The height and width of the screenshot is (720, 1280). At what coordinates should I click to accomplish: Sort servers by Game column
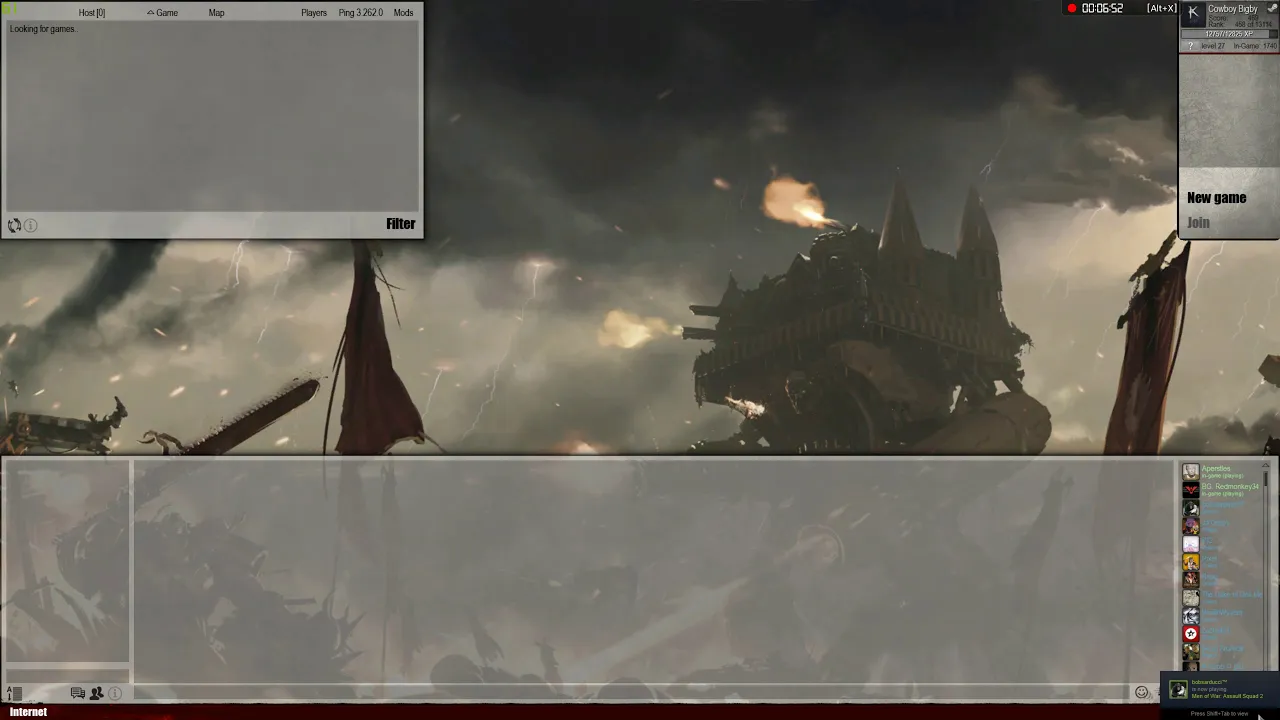(163, 13)
